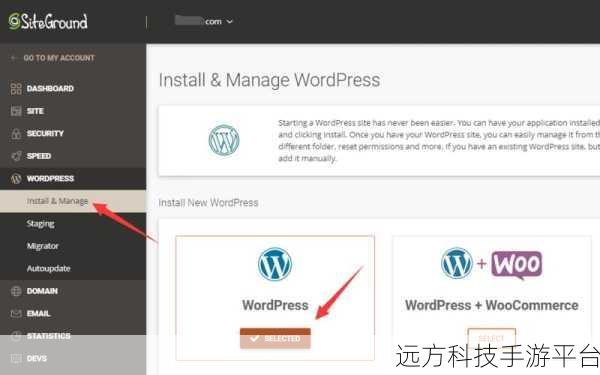Choose the WordPress card title
This screenshot has height=375, width=600.
click(275, 305)
